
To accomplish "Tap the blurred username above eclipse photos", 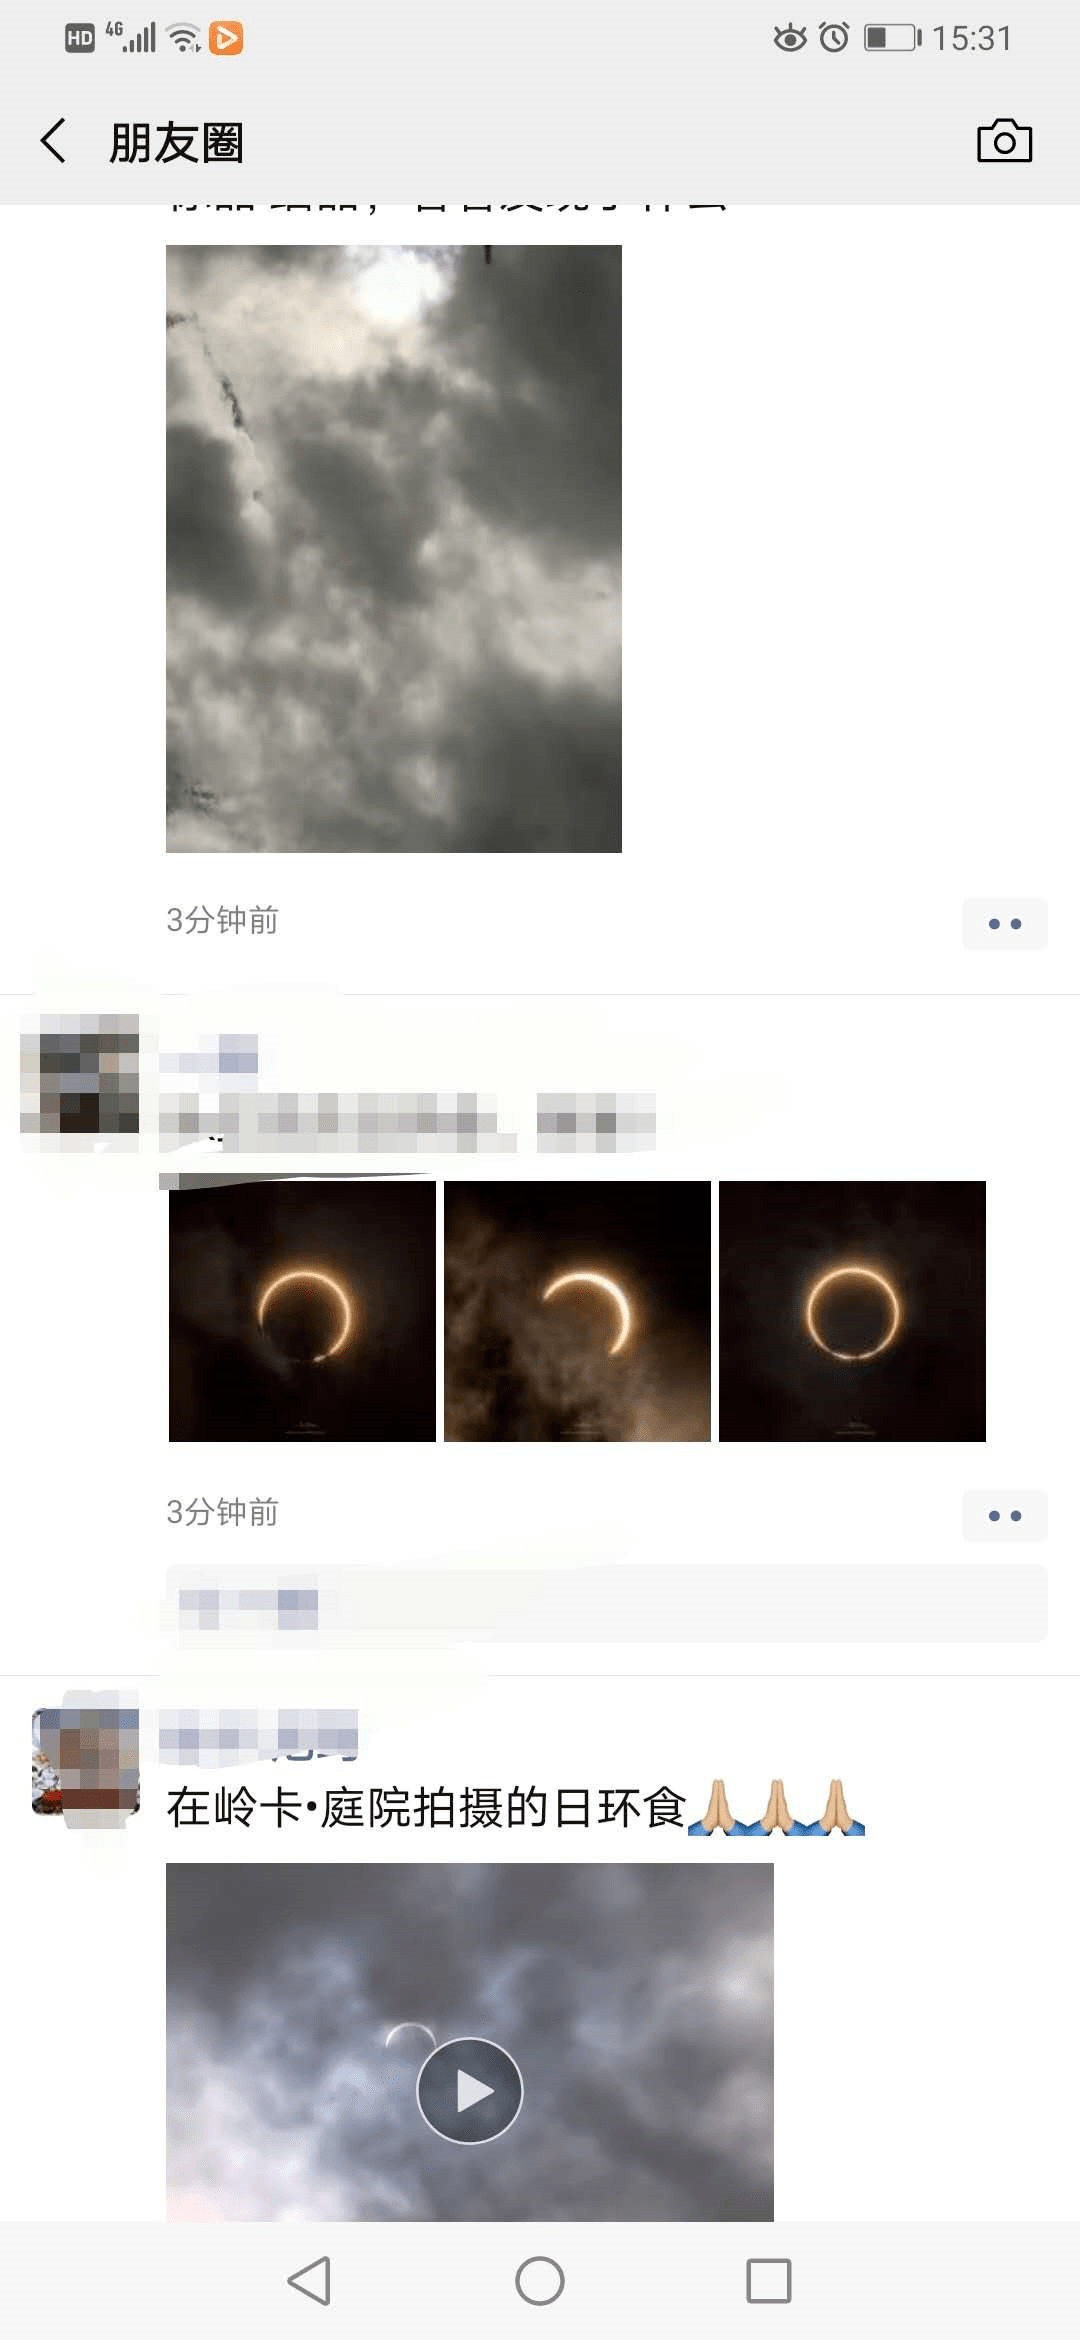I will click(x=209, y=1053).
